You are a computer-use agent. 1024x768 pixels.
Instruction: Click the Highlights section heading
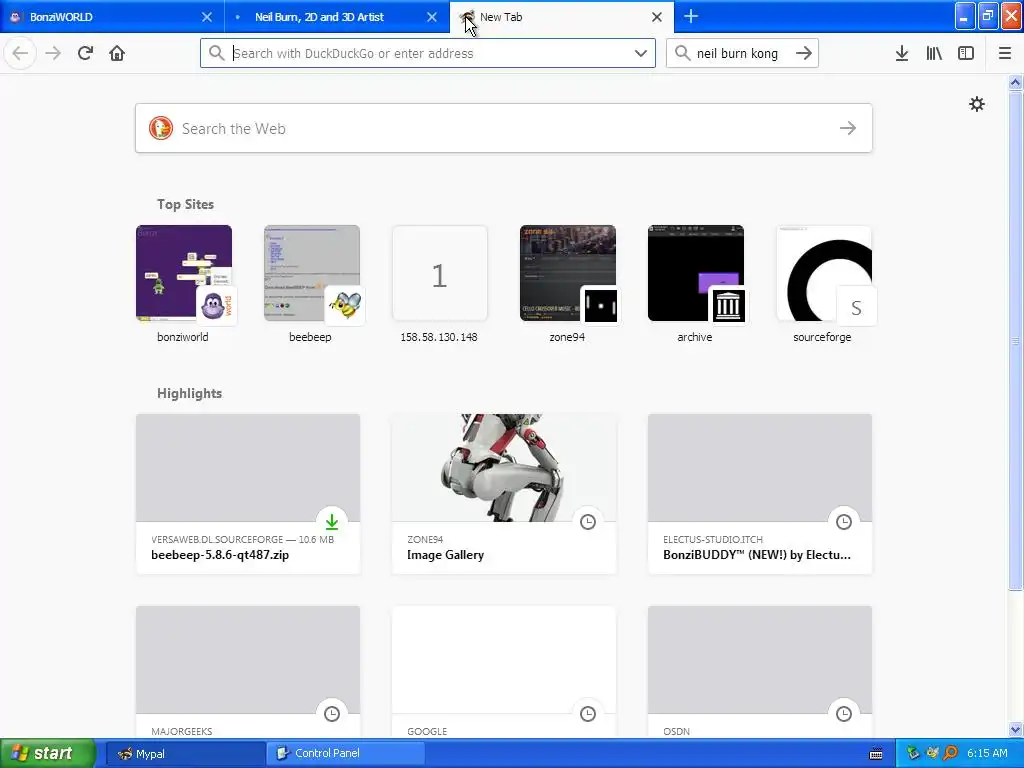tap(189, 393)
